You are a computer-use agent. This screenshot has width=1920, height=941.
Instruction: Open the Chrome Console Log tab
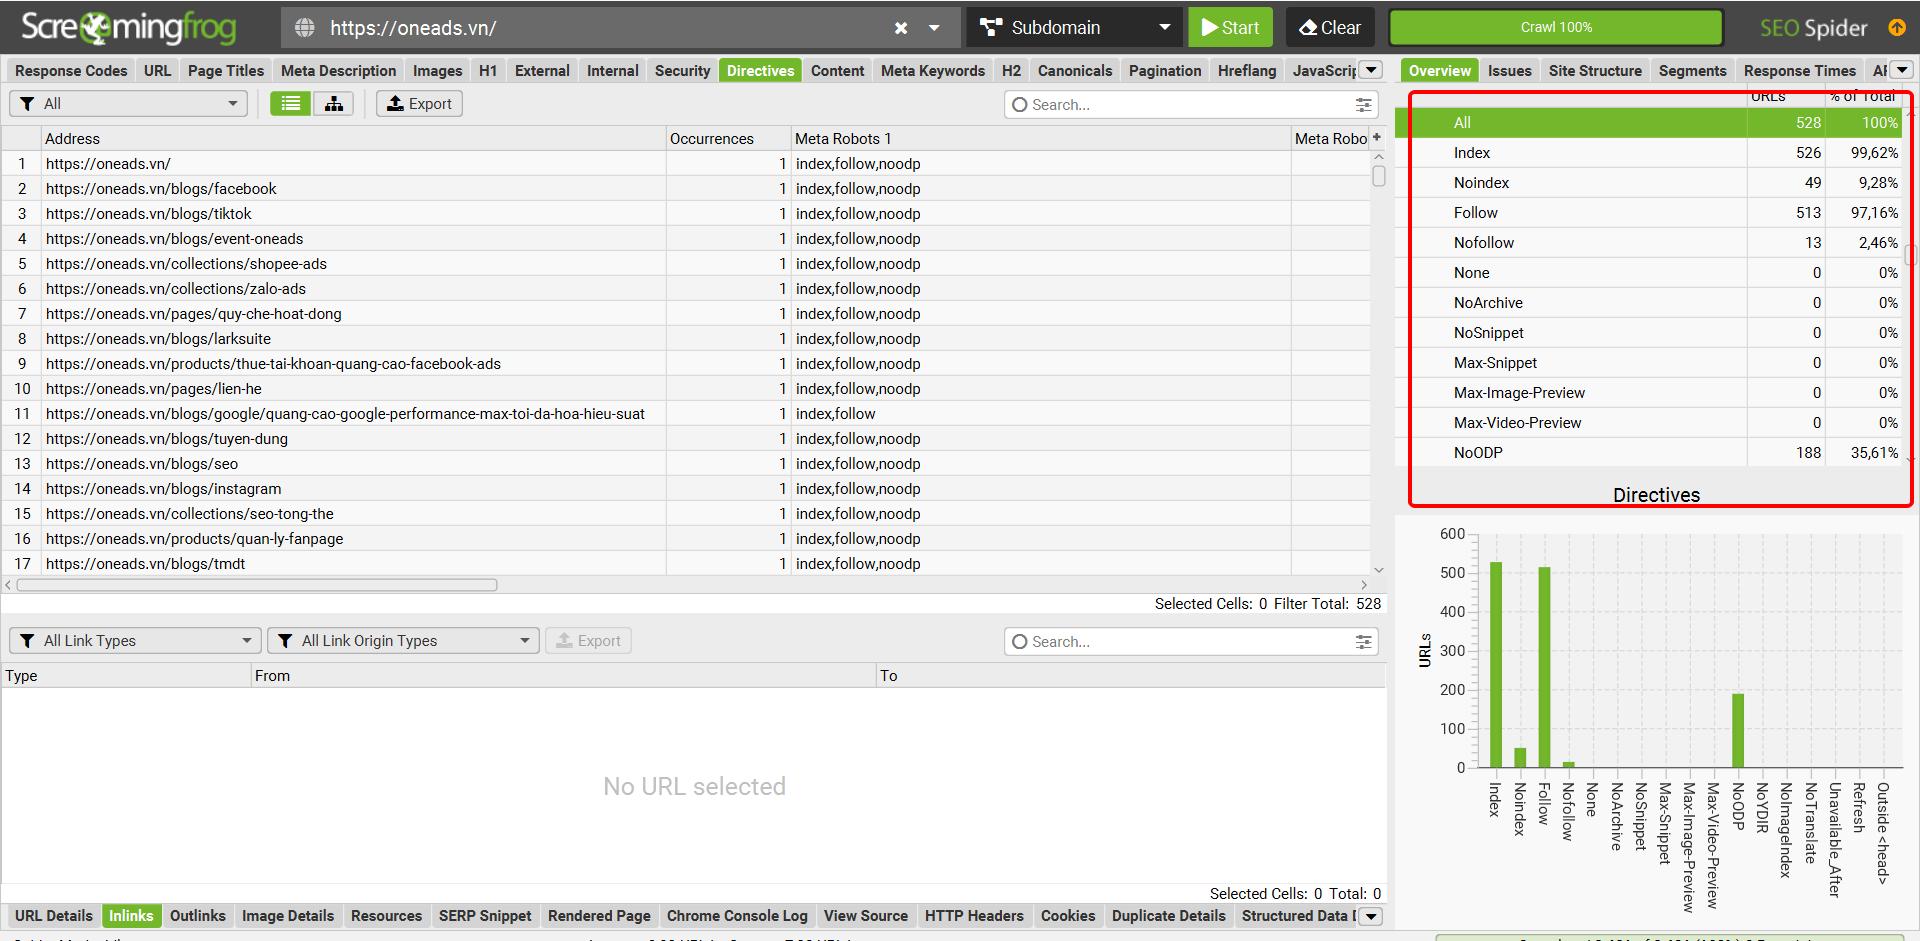[737, 915]
